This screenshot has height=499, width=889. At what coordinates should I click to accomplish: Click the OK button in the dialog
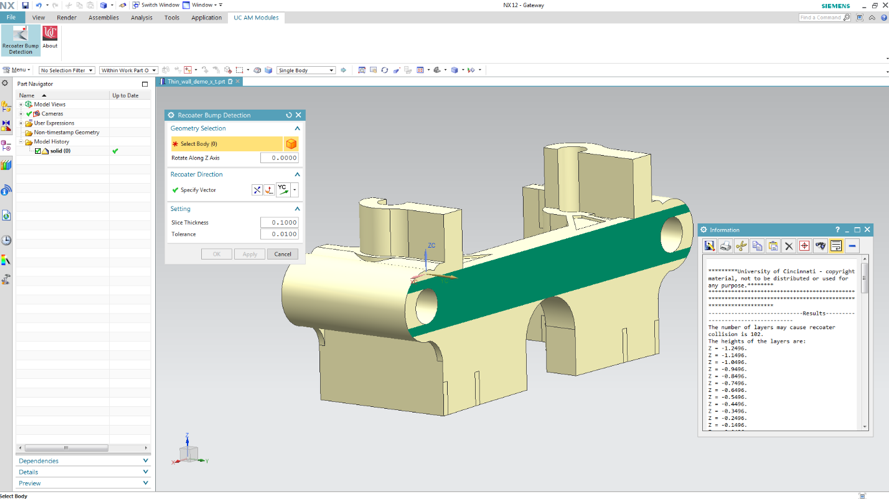[x=217, y=254]
